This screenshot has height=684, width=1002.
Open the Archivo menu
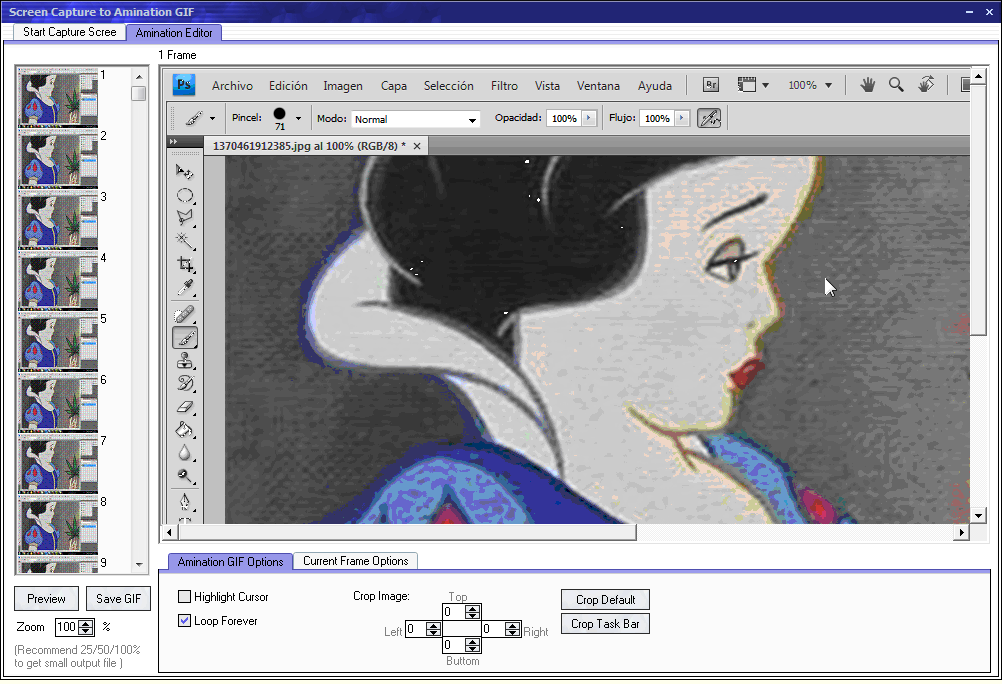coord(232,86)
